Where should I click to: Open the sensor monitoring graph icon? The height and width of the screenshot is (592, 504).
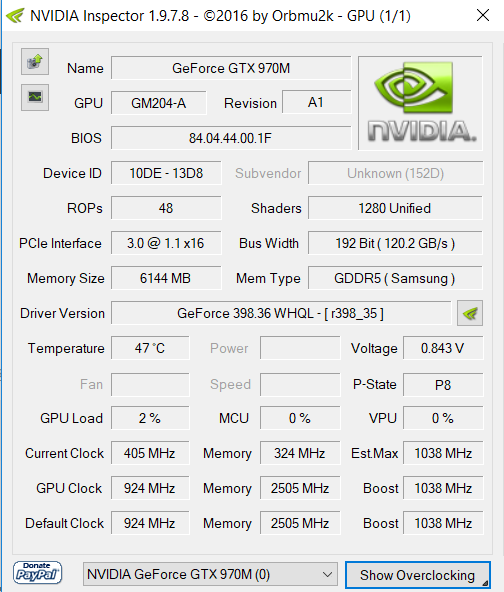35,97
